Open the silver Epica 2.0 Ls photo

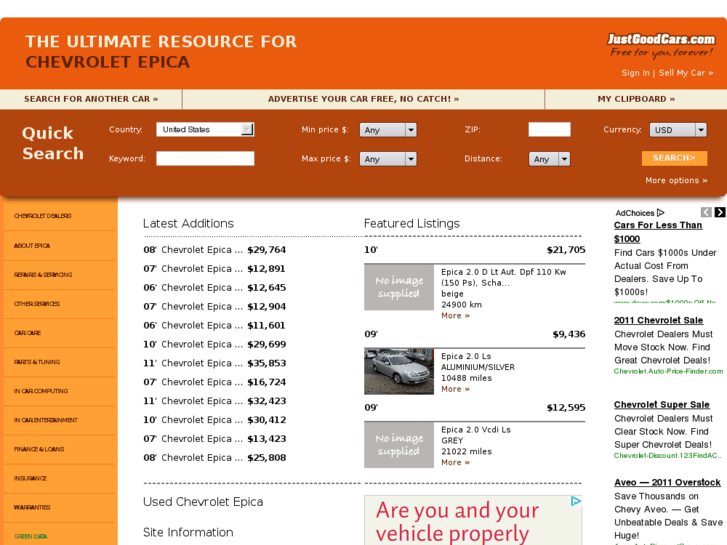pyautogui.click(x=399, y=371)
